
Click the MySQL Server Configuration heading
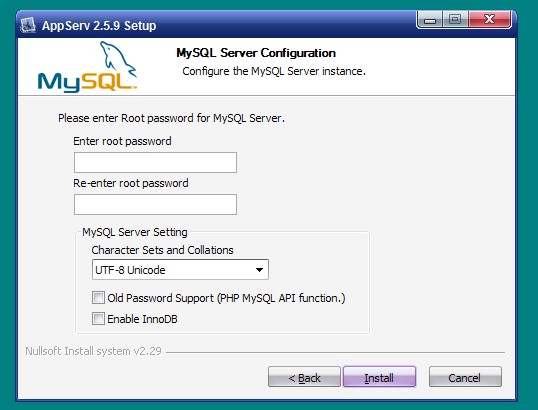256,53
